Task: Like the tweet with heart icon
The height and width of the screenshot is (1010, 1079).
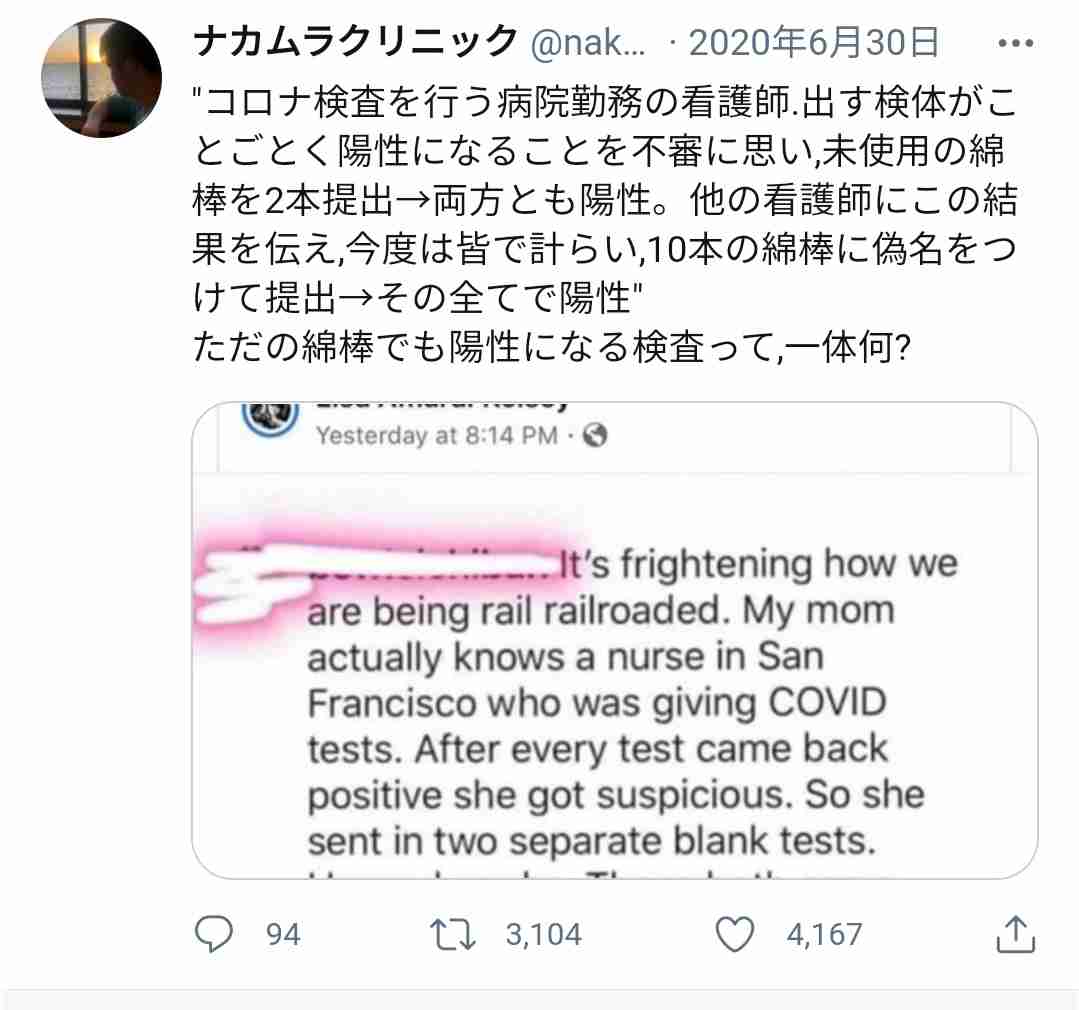Action: pos(735,934)
